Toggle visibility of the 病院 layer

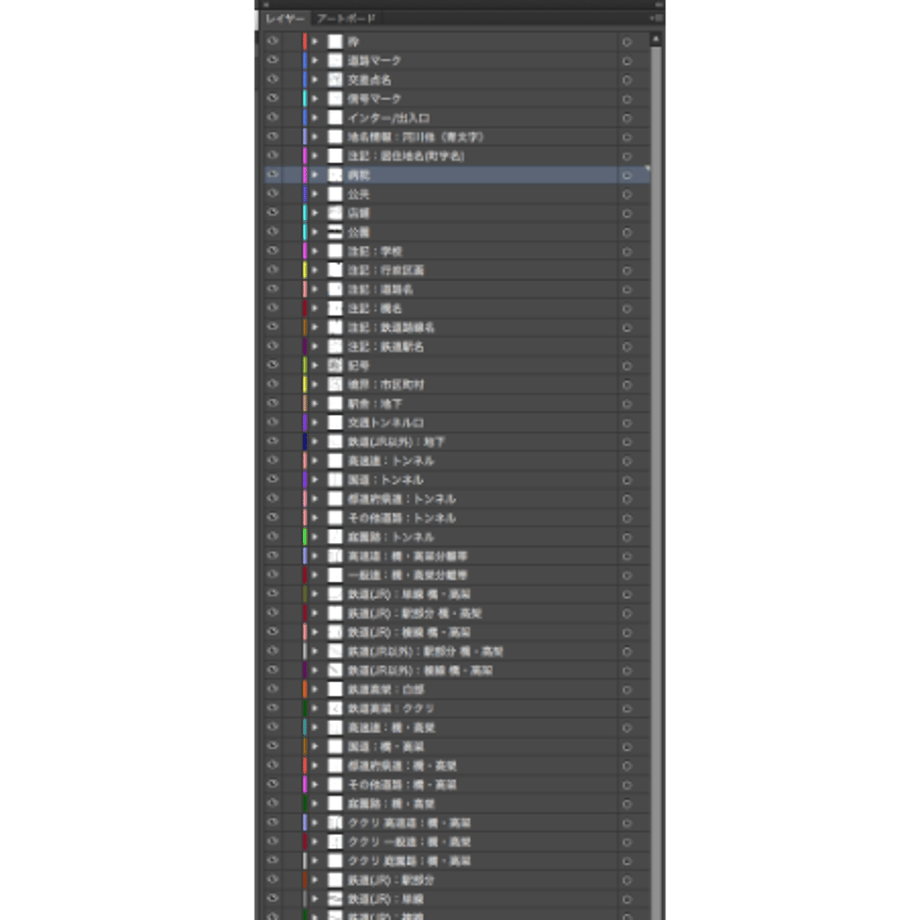(272, 174)
